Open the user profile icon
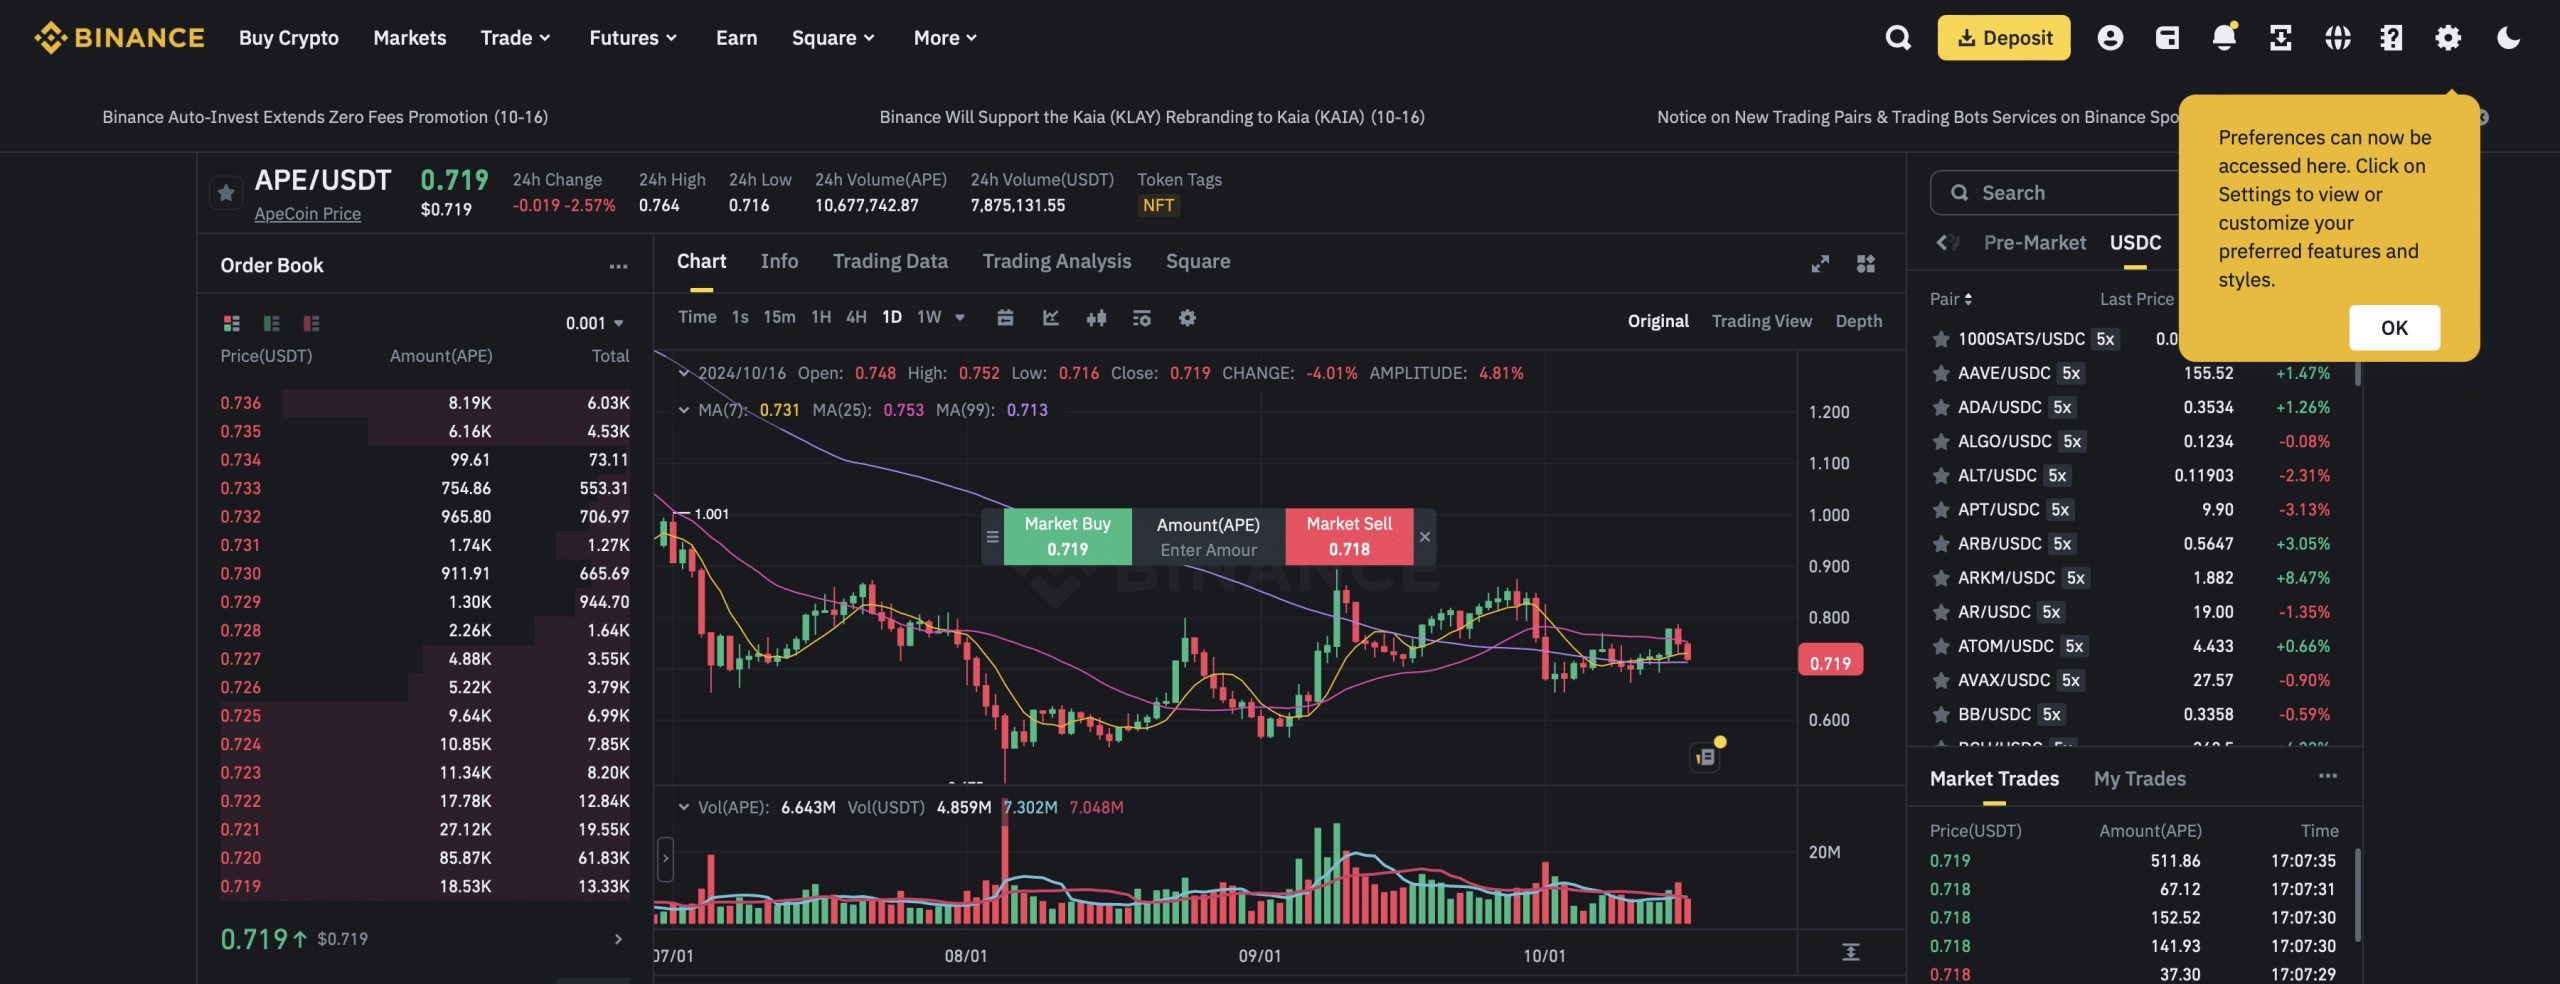 [2110, 38]
